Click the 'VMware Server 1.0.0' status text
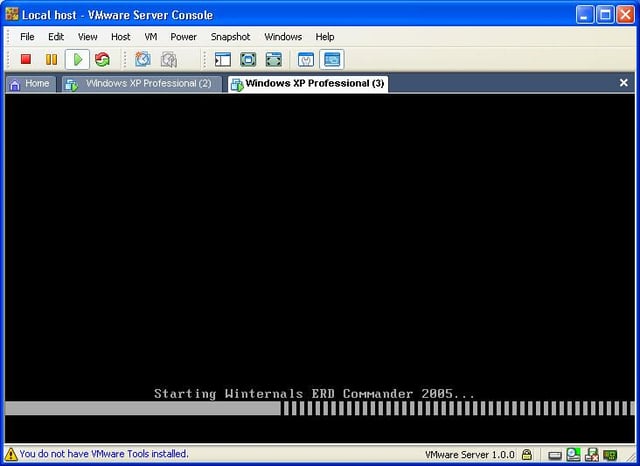Image resolution: width=640 pixels, height=466 pixels. (x=469, y=455)
